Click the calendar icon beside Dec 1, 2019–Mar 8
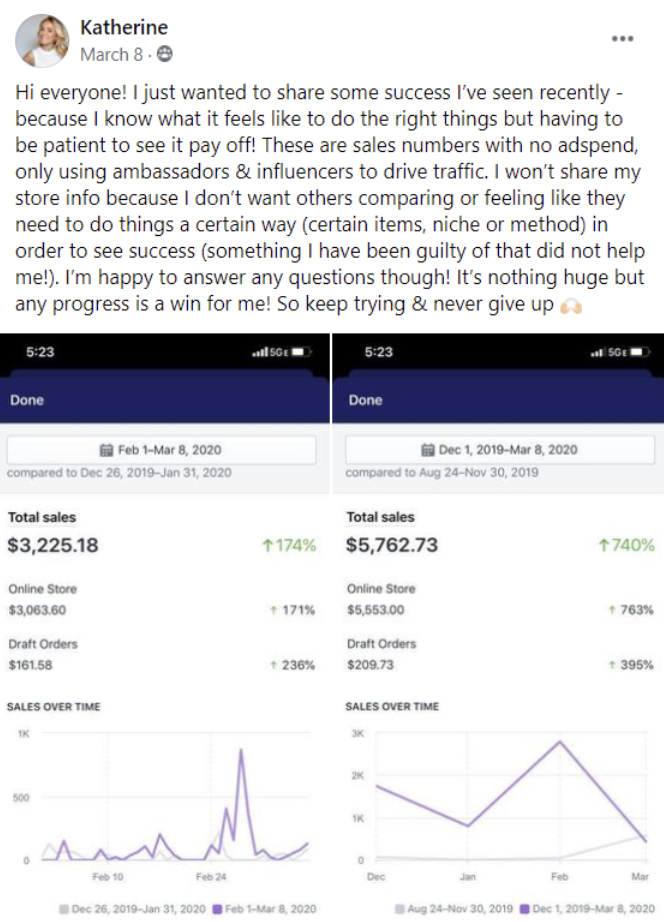This screenshot has height=922, width=664. (429, 450)
